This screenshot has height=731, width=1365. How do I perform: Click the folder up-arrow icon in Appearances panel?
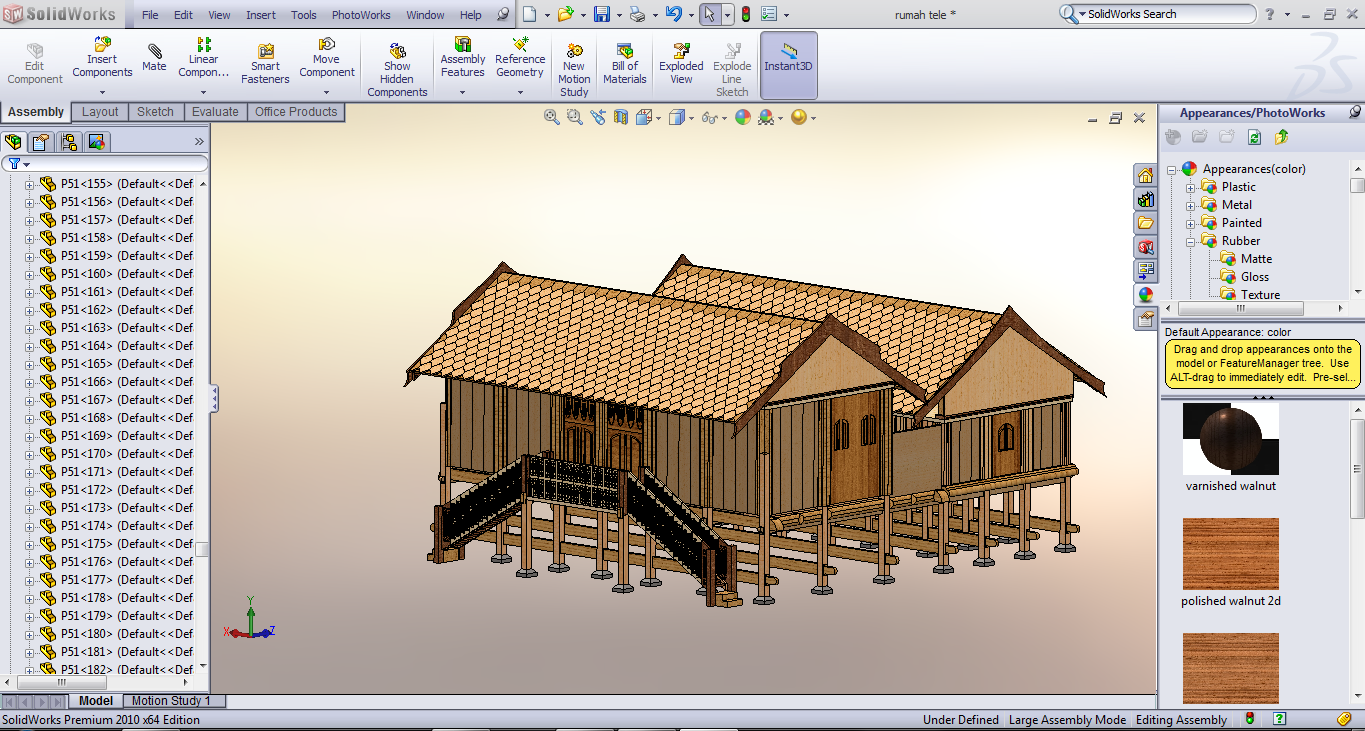(x=1282, y=137)
